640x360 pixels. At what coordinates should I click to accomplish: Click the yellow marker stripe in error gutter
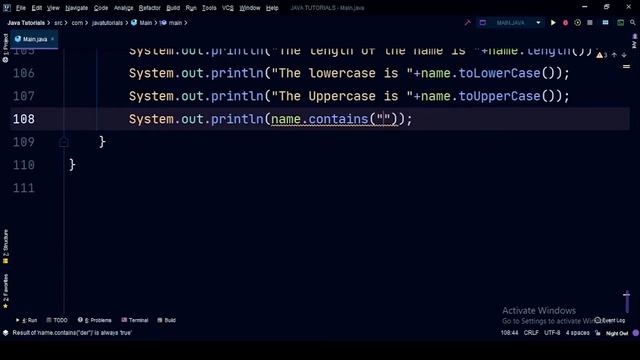tap(627, 67)
